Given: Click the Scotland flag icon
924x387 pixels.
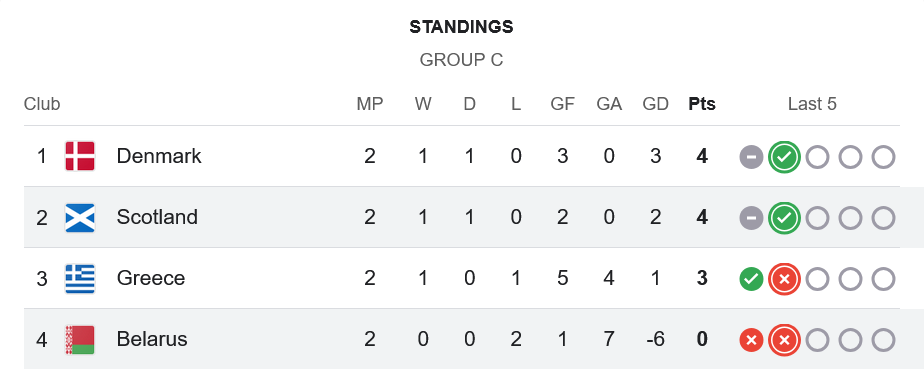Looking at the screenshot, I should pos(80,218).
